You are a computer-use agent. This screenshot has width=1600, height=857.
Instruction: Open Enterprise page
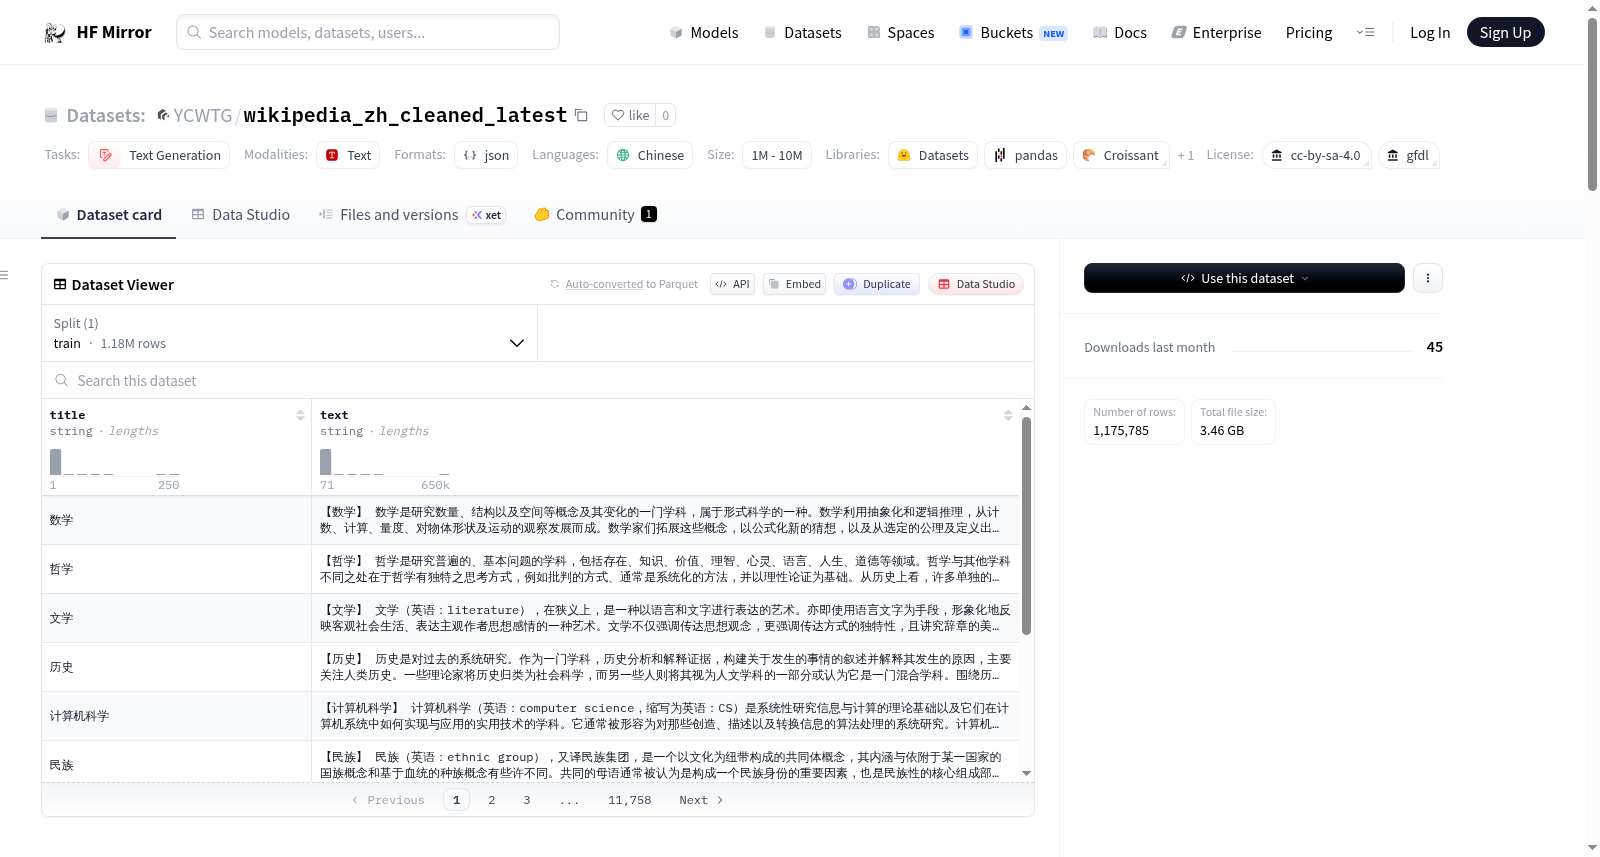click(x=1216, y=32)
